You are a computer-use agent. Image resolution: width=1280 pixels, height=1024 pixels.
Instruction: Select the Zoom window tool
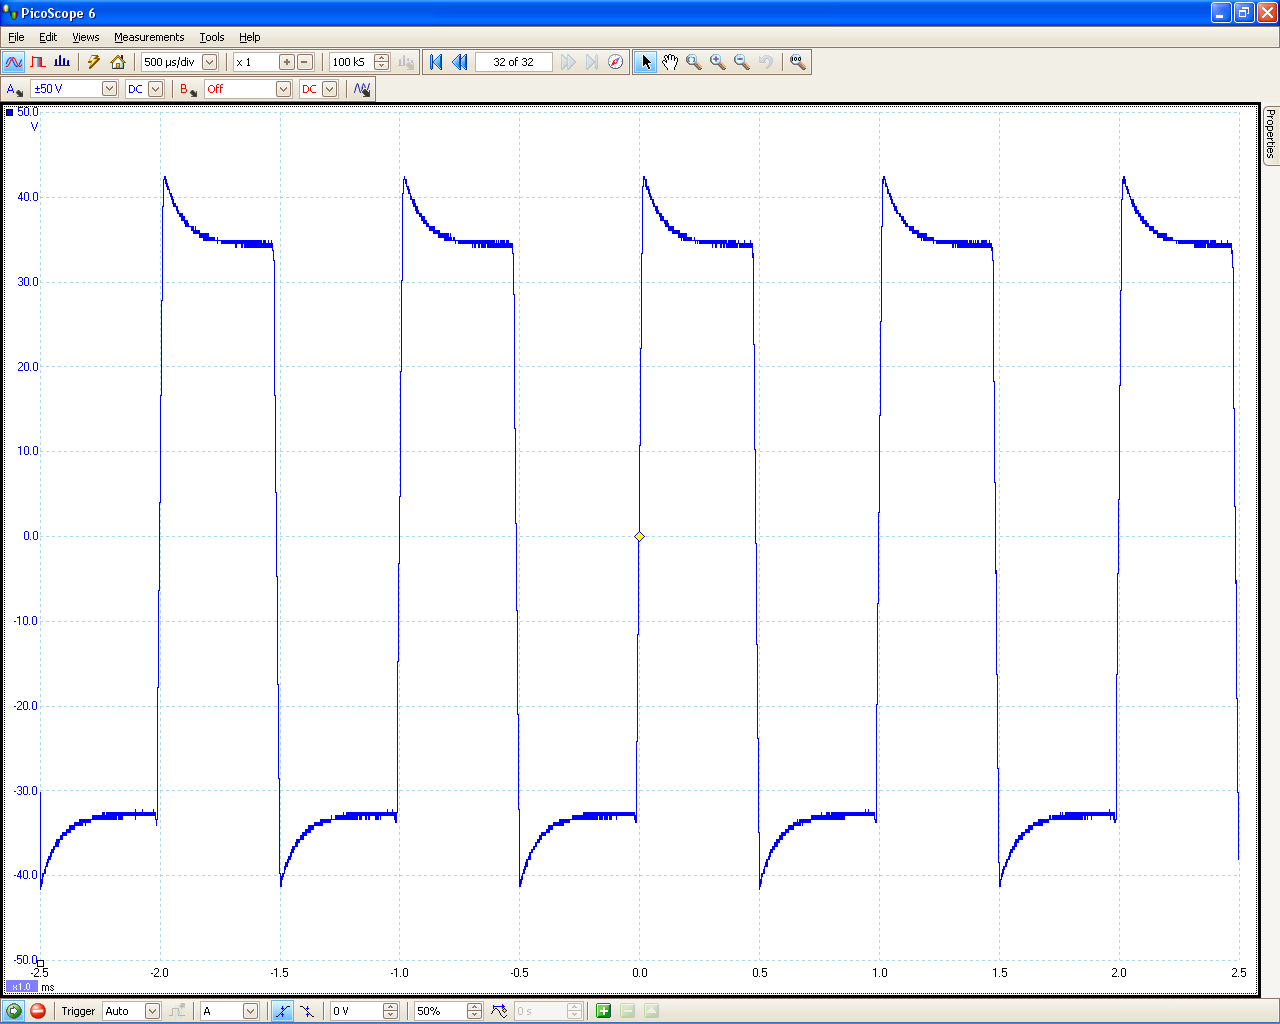pyautogui.click(x=694, y=62)
